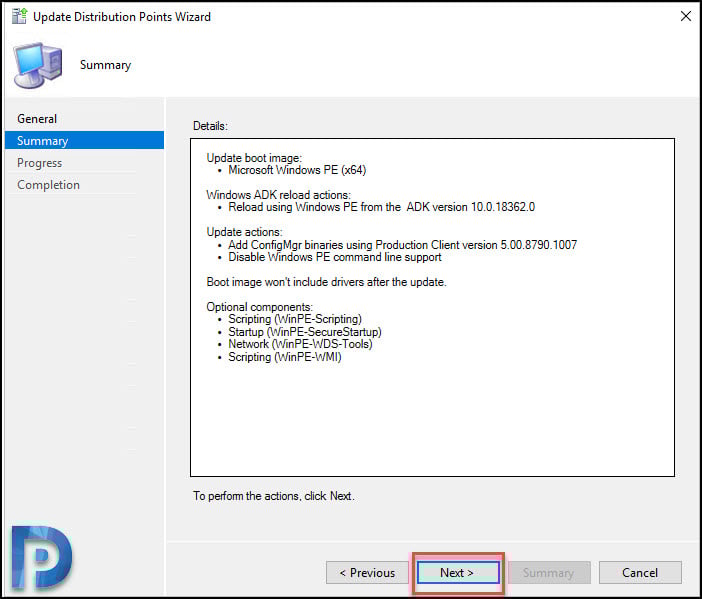The width and height of the screenshot is (702, 599).
Task: Click 'Disable Windows PE command line support'
Action: click(335, 257)
